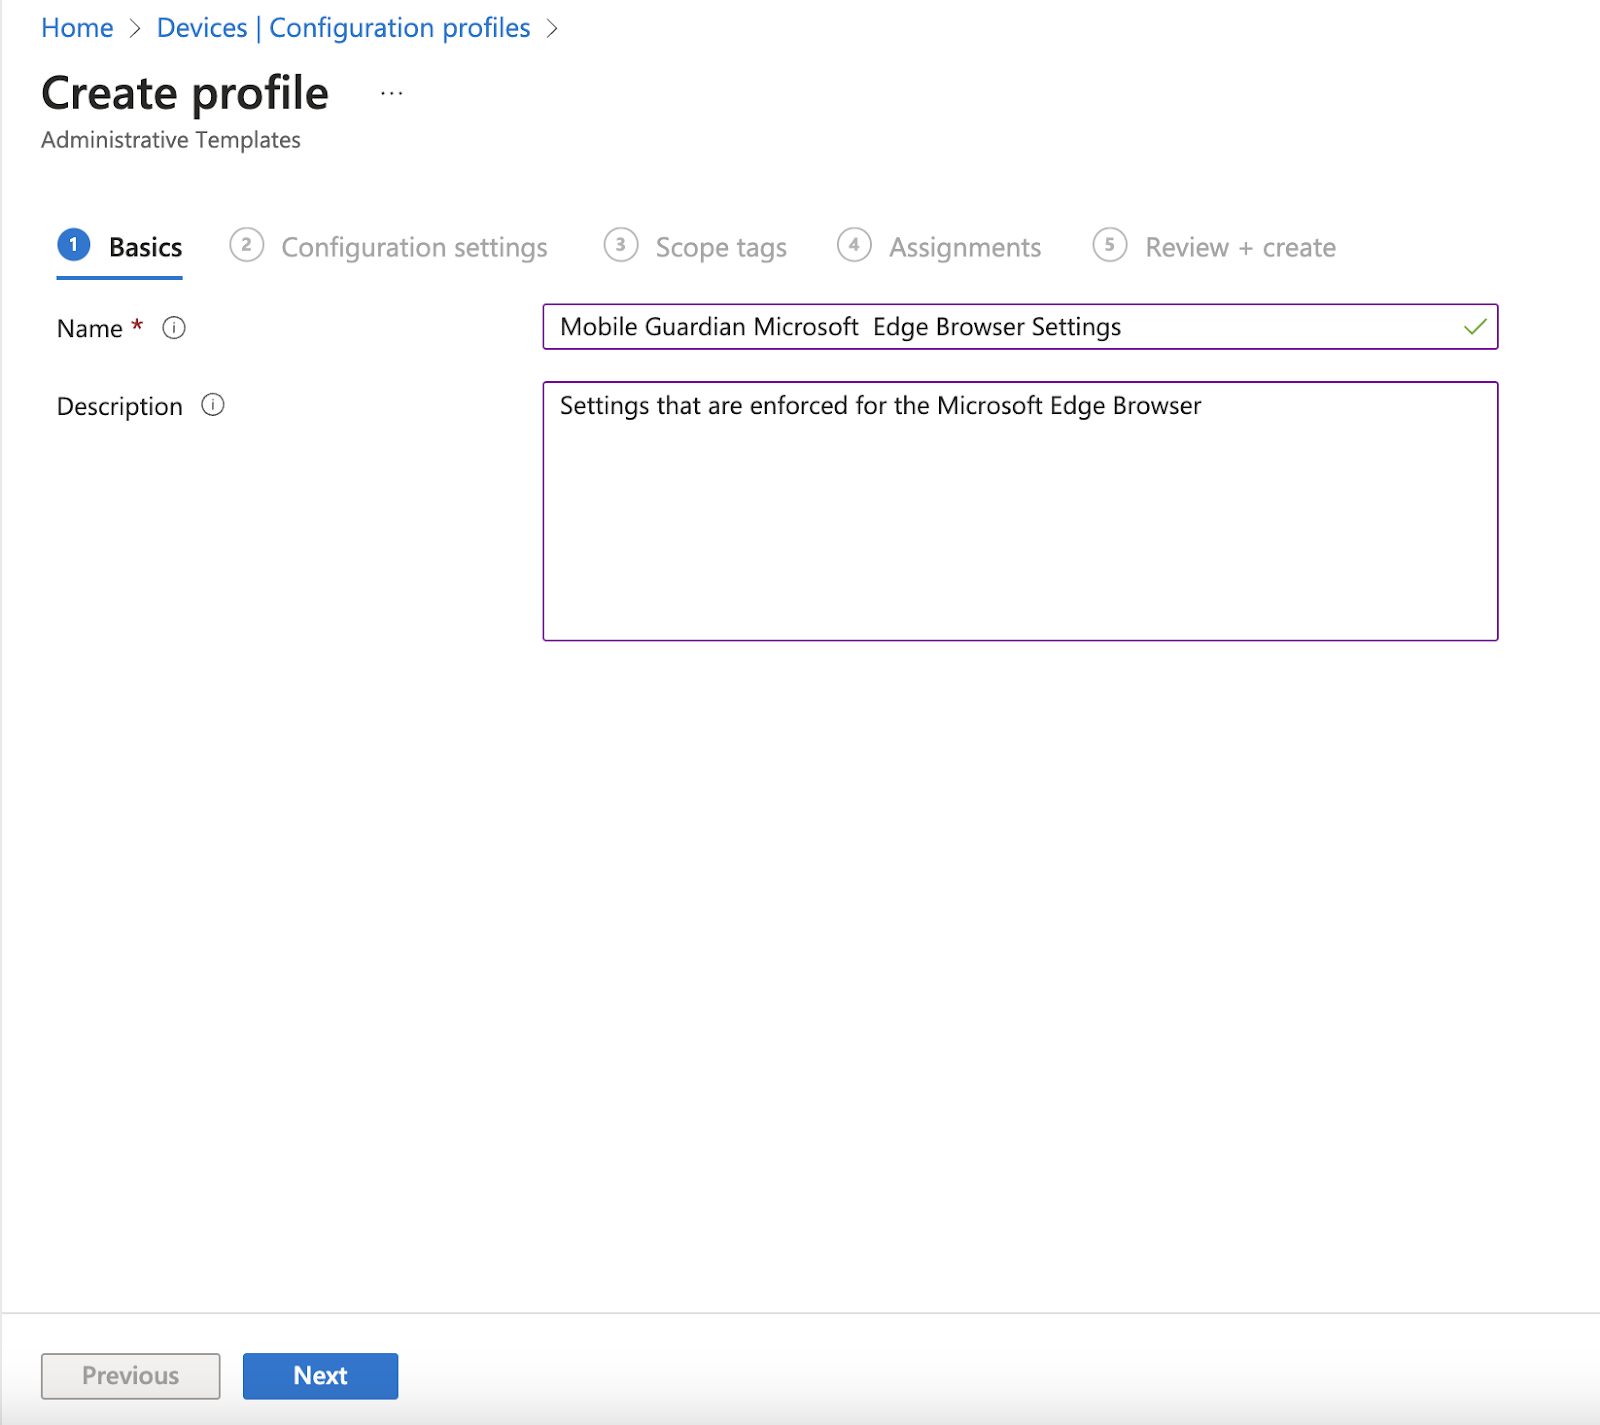Screen dimensions: 1600x1425
Task: Click the step 5 circle for Review + create
Action: pyautogui.click(x=1109, y=246)
